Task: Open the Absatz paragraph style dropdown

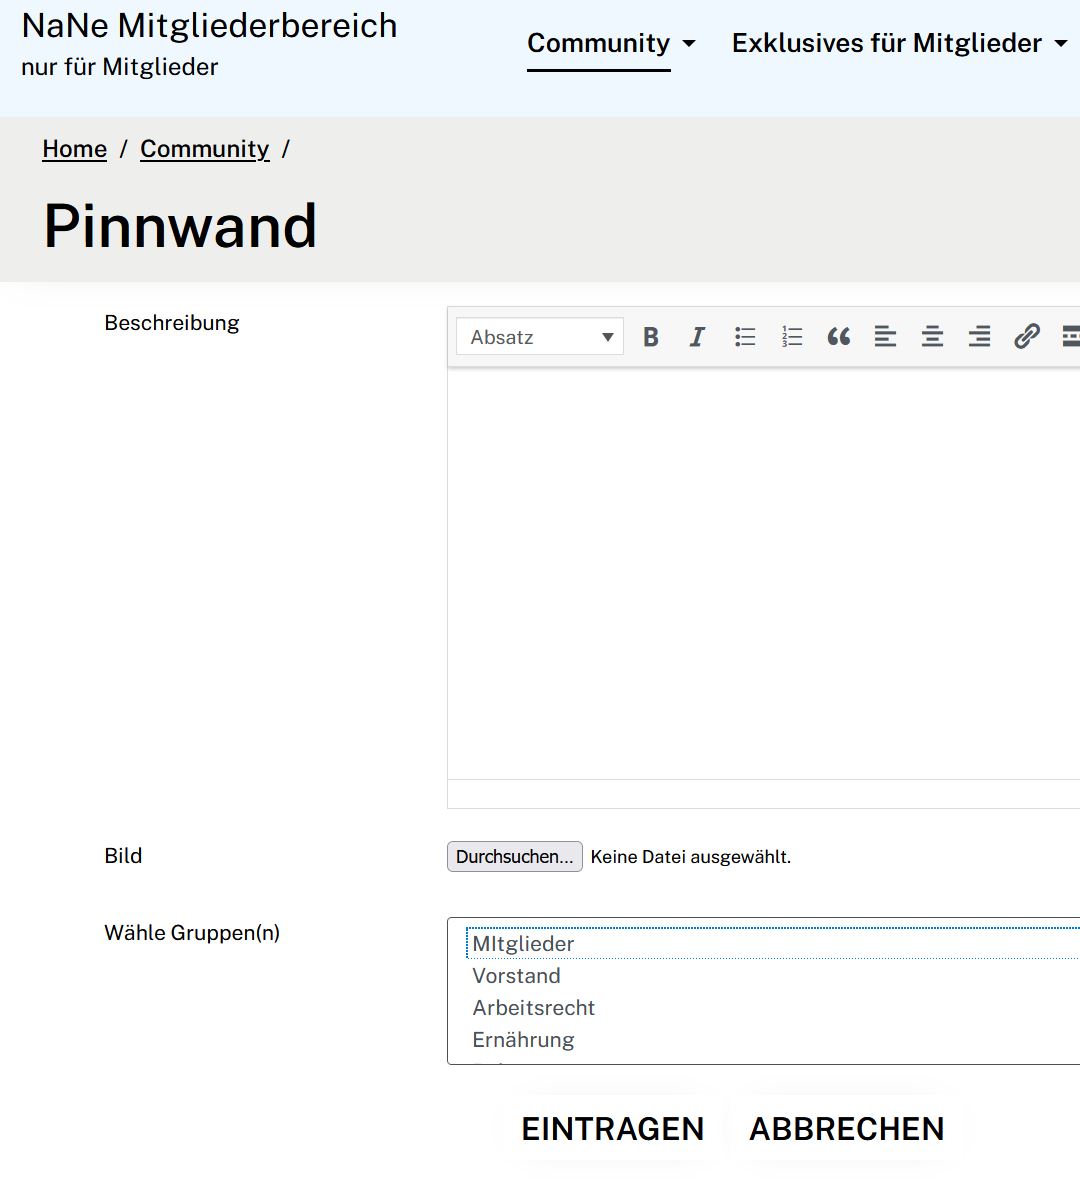Action: click(x=538, y=336)
